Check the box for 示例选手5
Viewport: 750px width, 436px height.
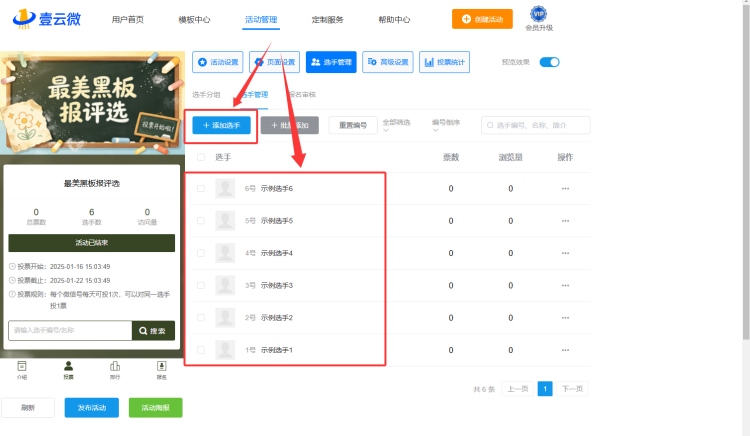point(201,221)
